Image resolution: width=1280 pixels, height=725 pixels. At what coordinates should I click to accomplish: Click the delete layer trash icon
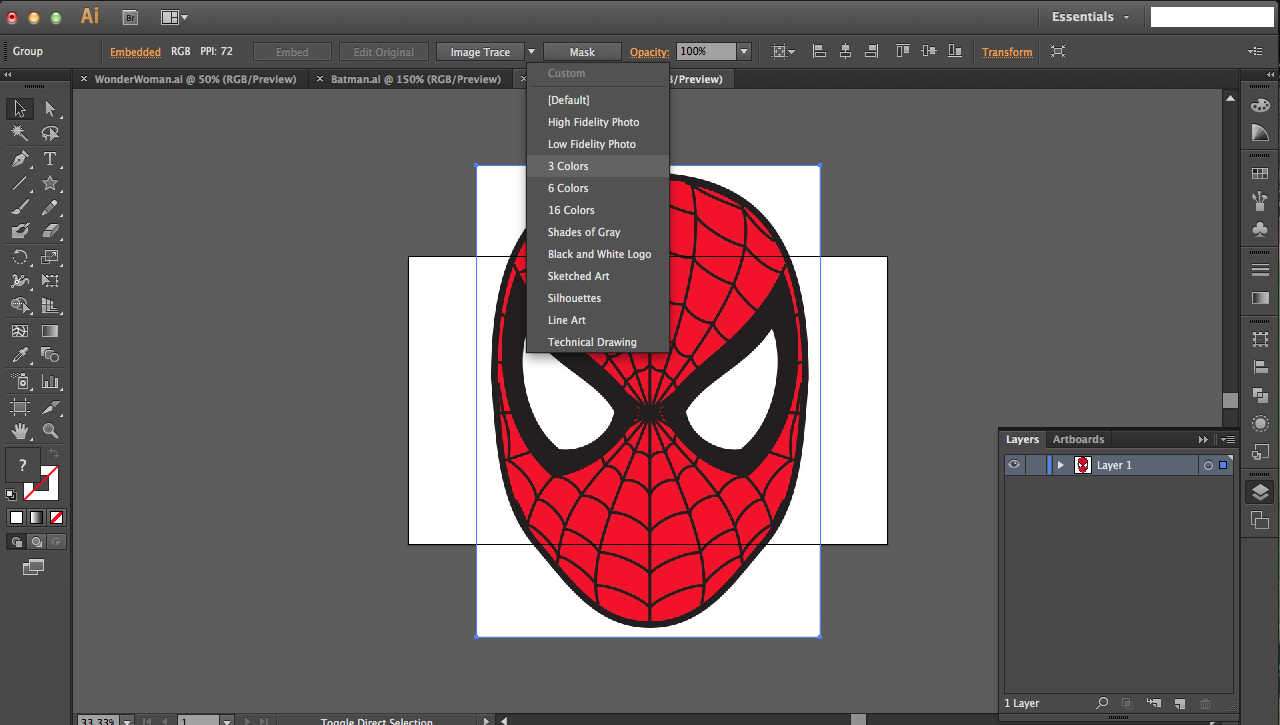[x=1205, y=704]
